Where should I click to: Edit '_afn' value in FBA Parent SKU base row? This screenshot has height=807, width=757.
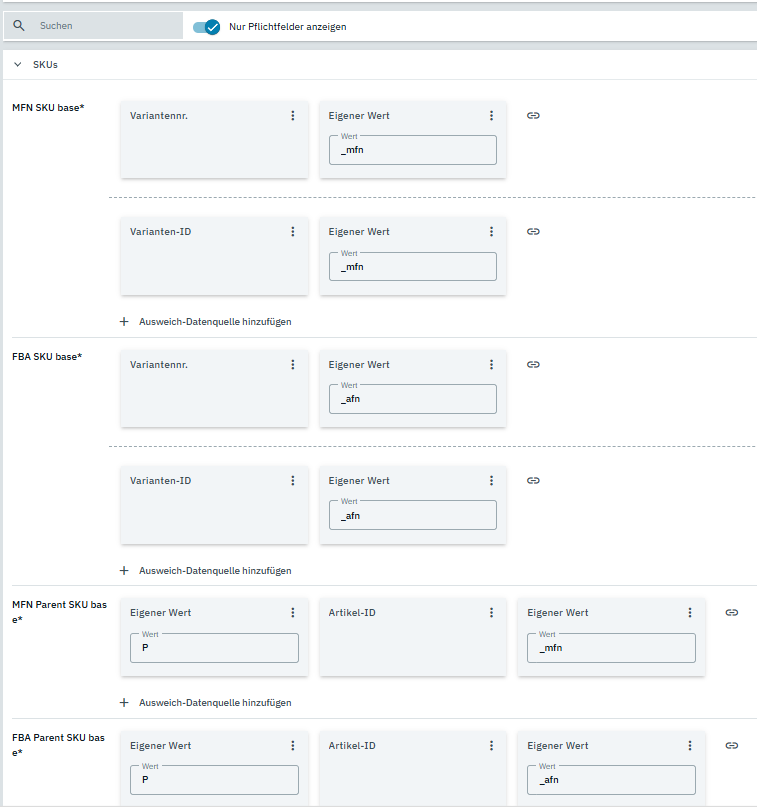[611, 781]
